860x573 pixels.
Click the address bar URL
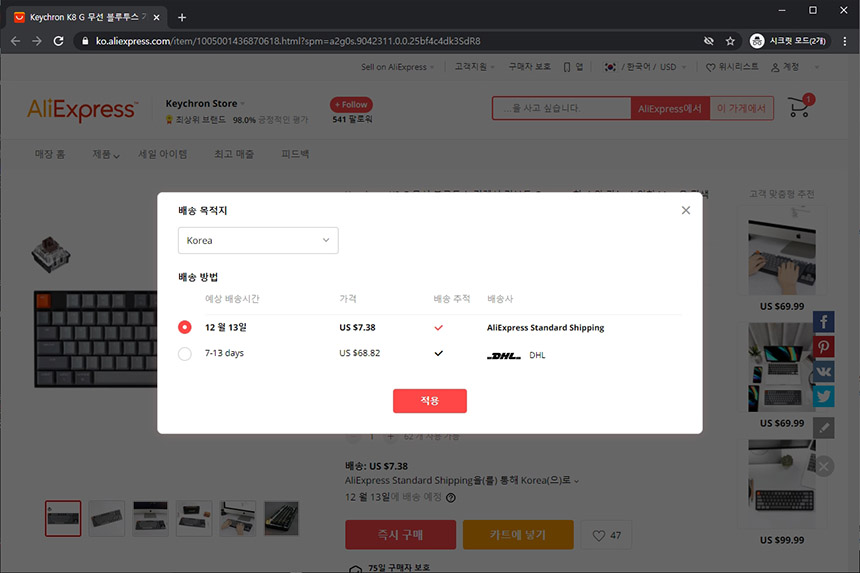coord(288,41)
